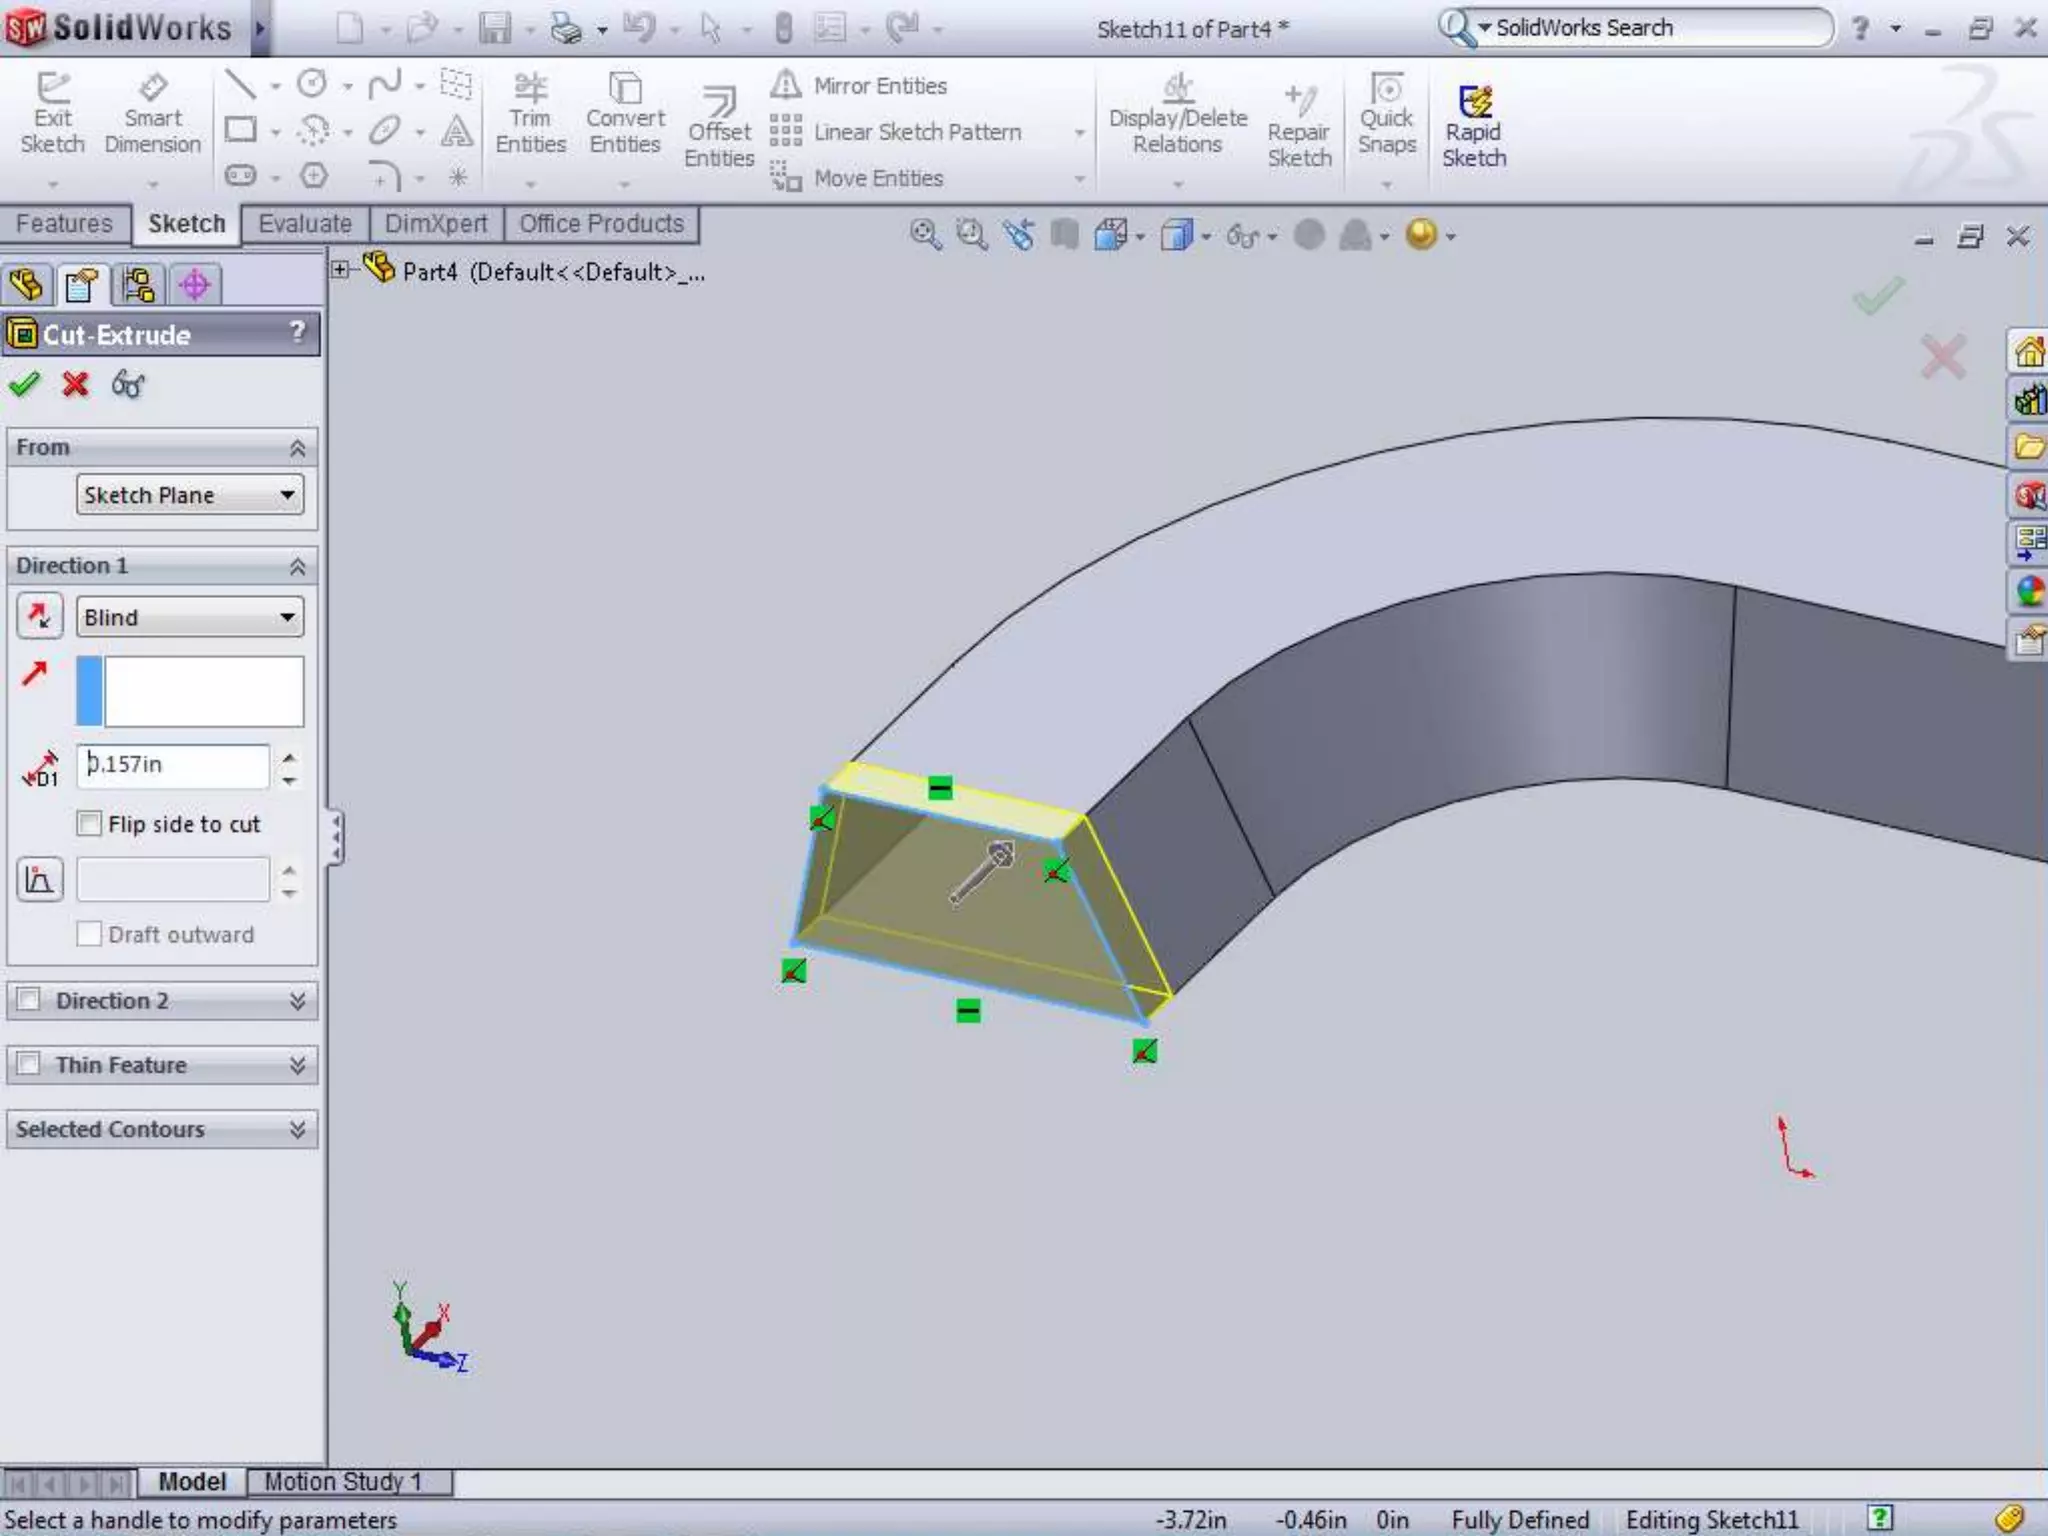
Task: Select the Smart Dimension tool
Action: tap(152, 112)
